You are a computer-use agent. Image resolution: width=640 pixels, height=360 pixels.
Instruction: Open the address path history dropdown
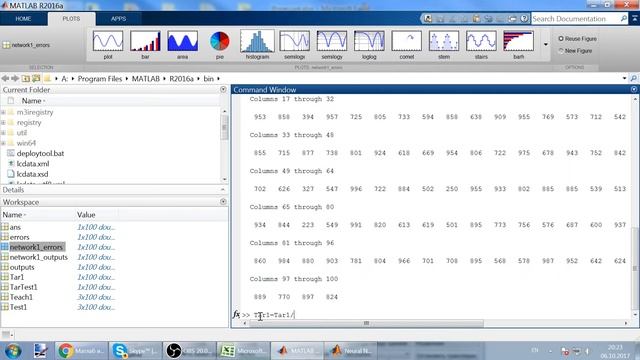point(624,78)
